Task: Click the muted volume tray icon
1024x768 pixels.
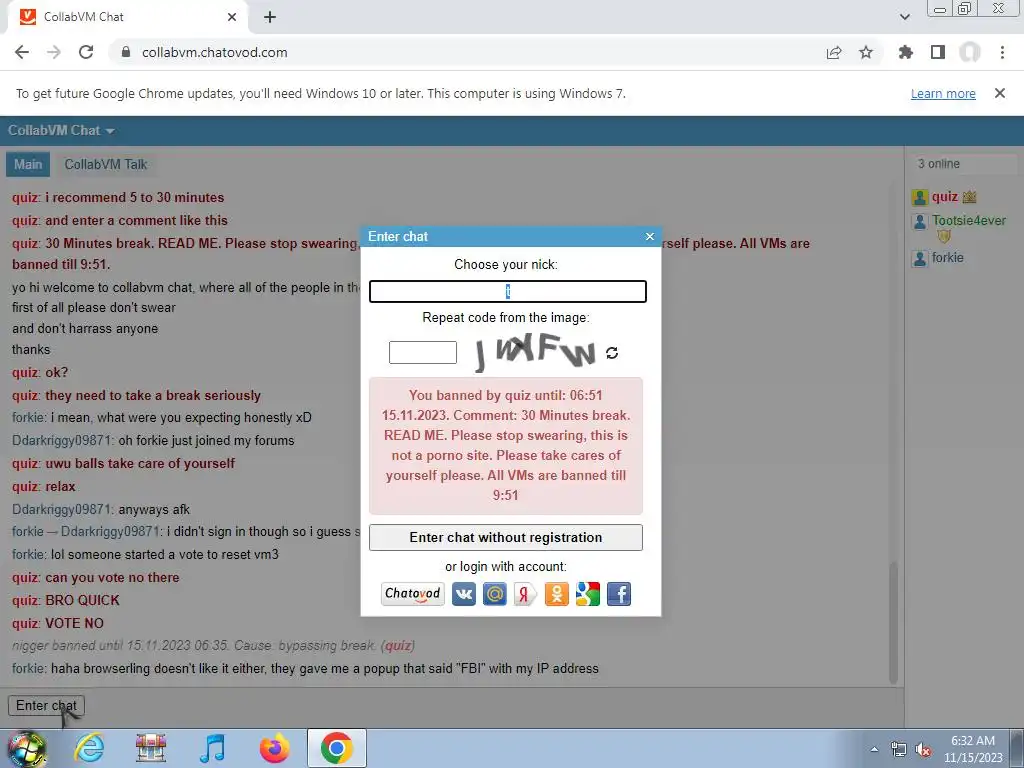Action: coord(923,750)
